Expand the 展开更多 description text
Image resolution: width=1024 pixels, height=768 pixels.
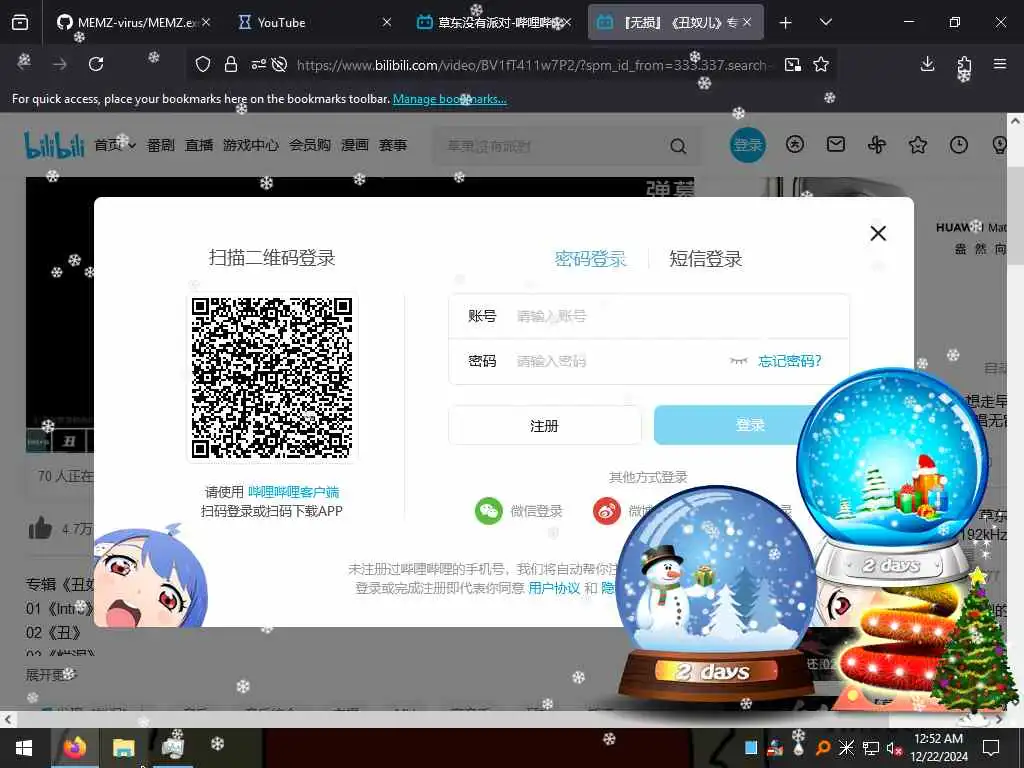pyautogui.click(x=50, y=675)
